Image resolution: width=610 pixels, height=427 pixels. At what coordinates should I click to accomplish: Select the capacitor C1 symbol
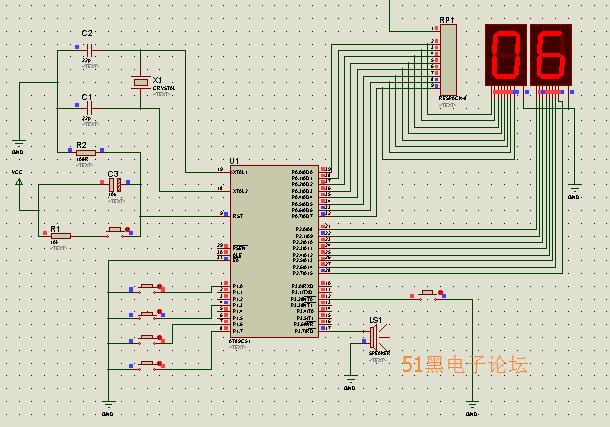89,108
